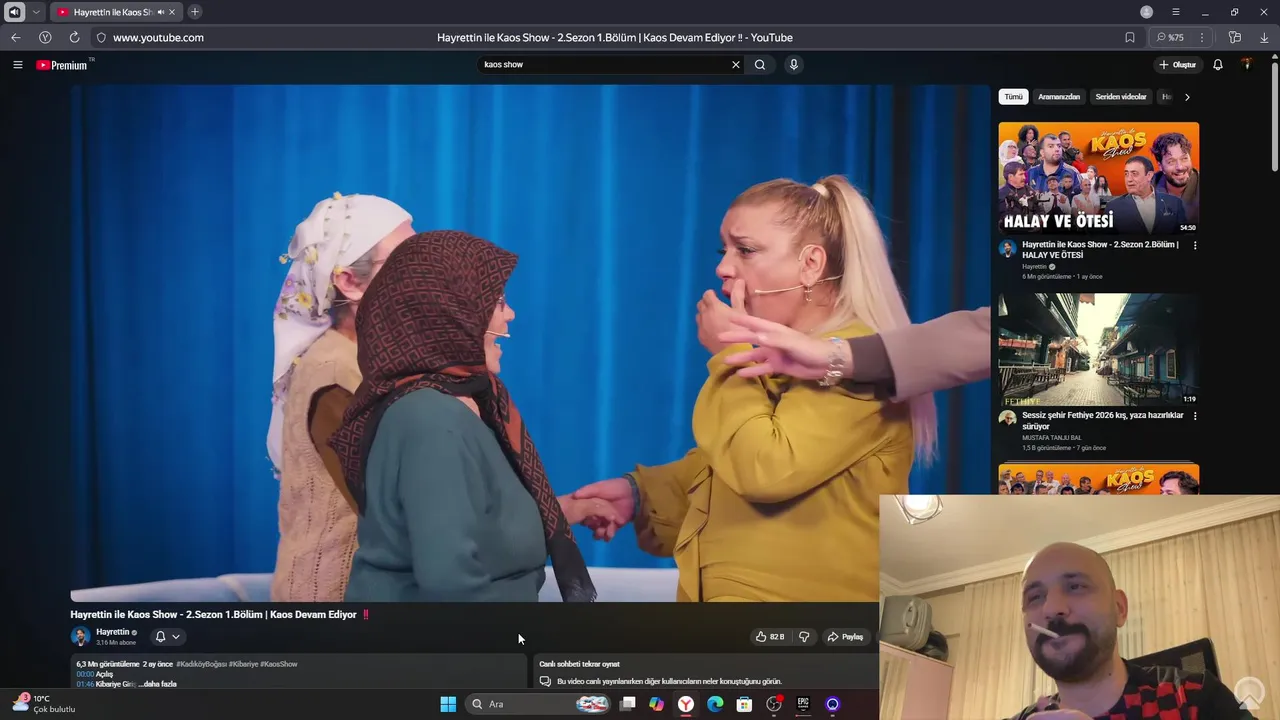Open the Windows Start button
Image resolution: width=1280 pixels, height=720 pixels.
tap(448, 704)
